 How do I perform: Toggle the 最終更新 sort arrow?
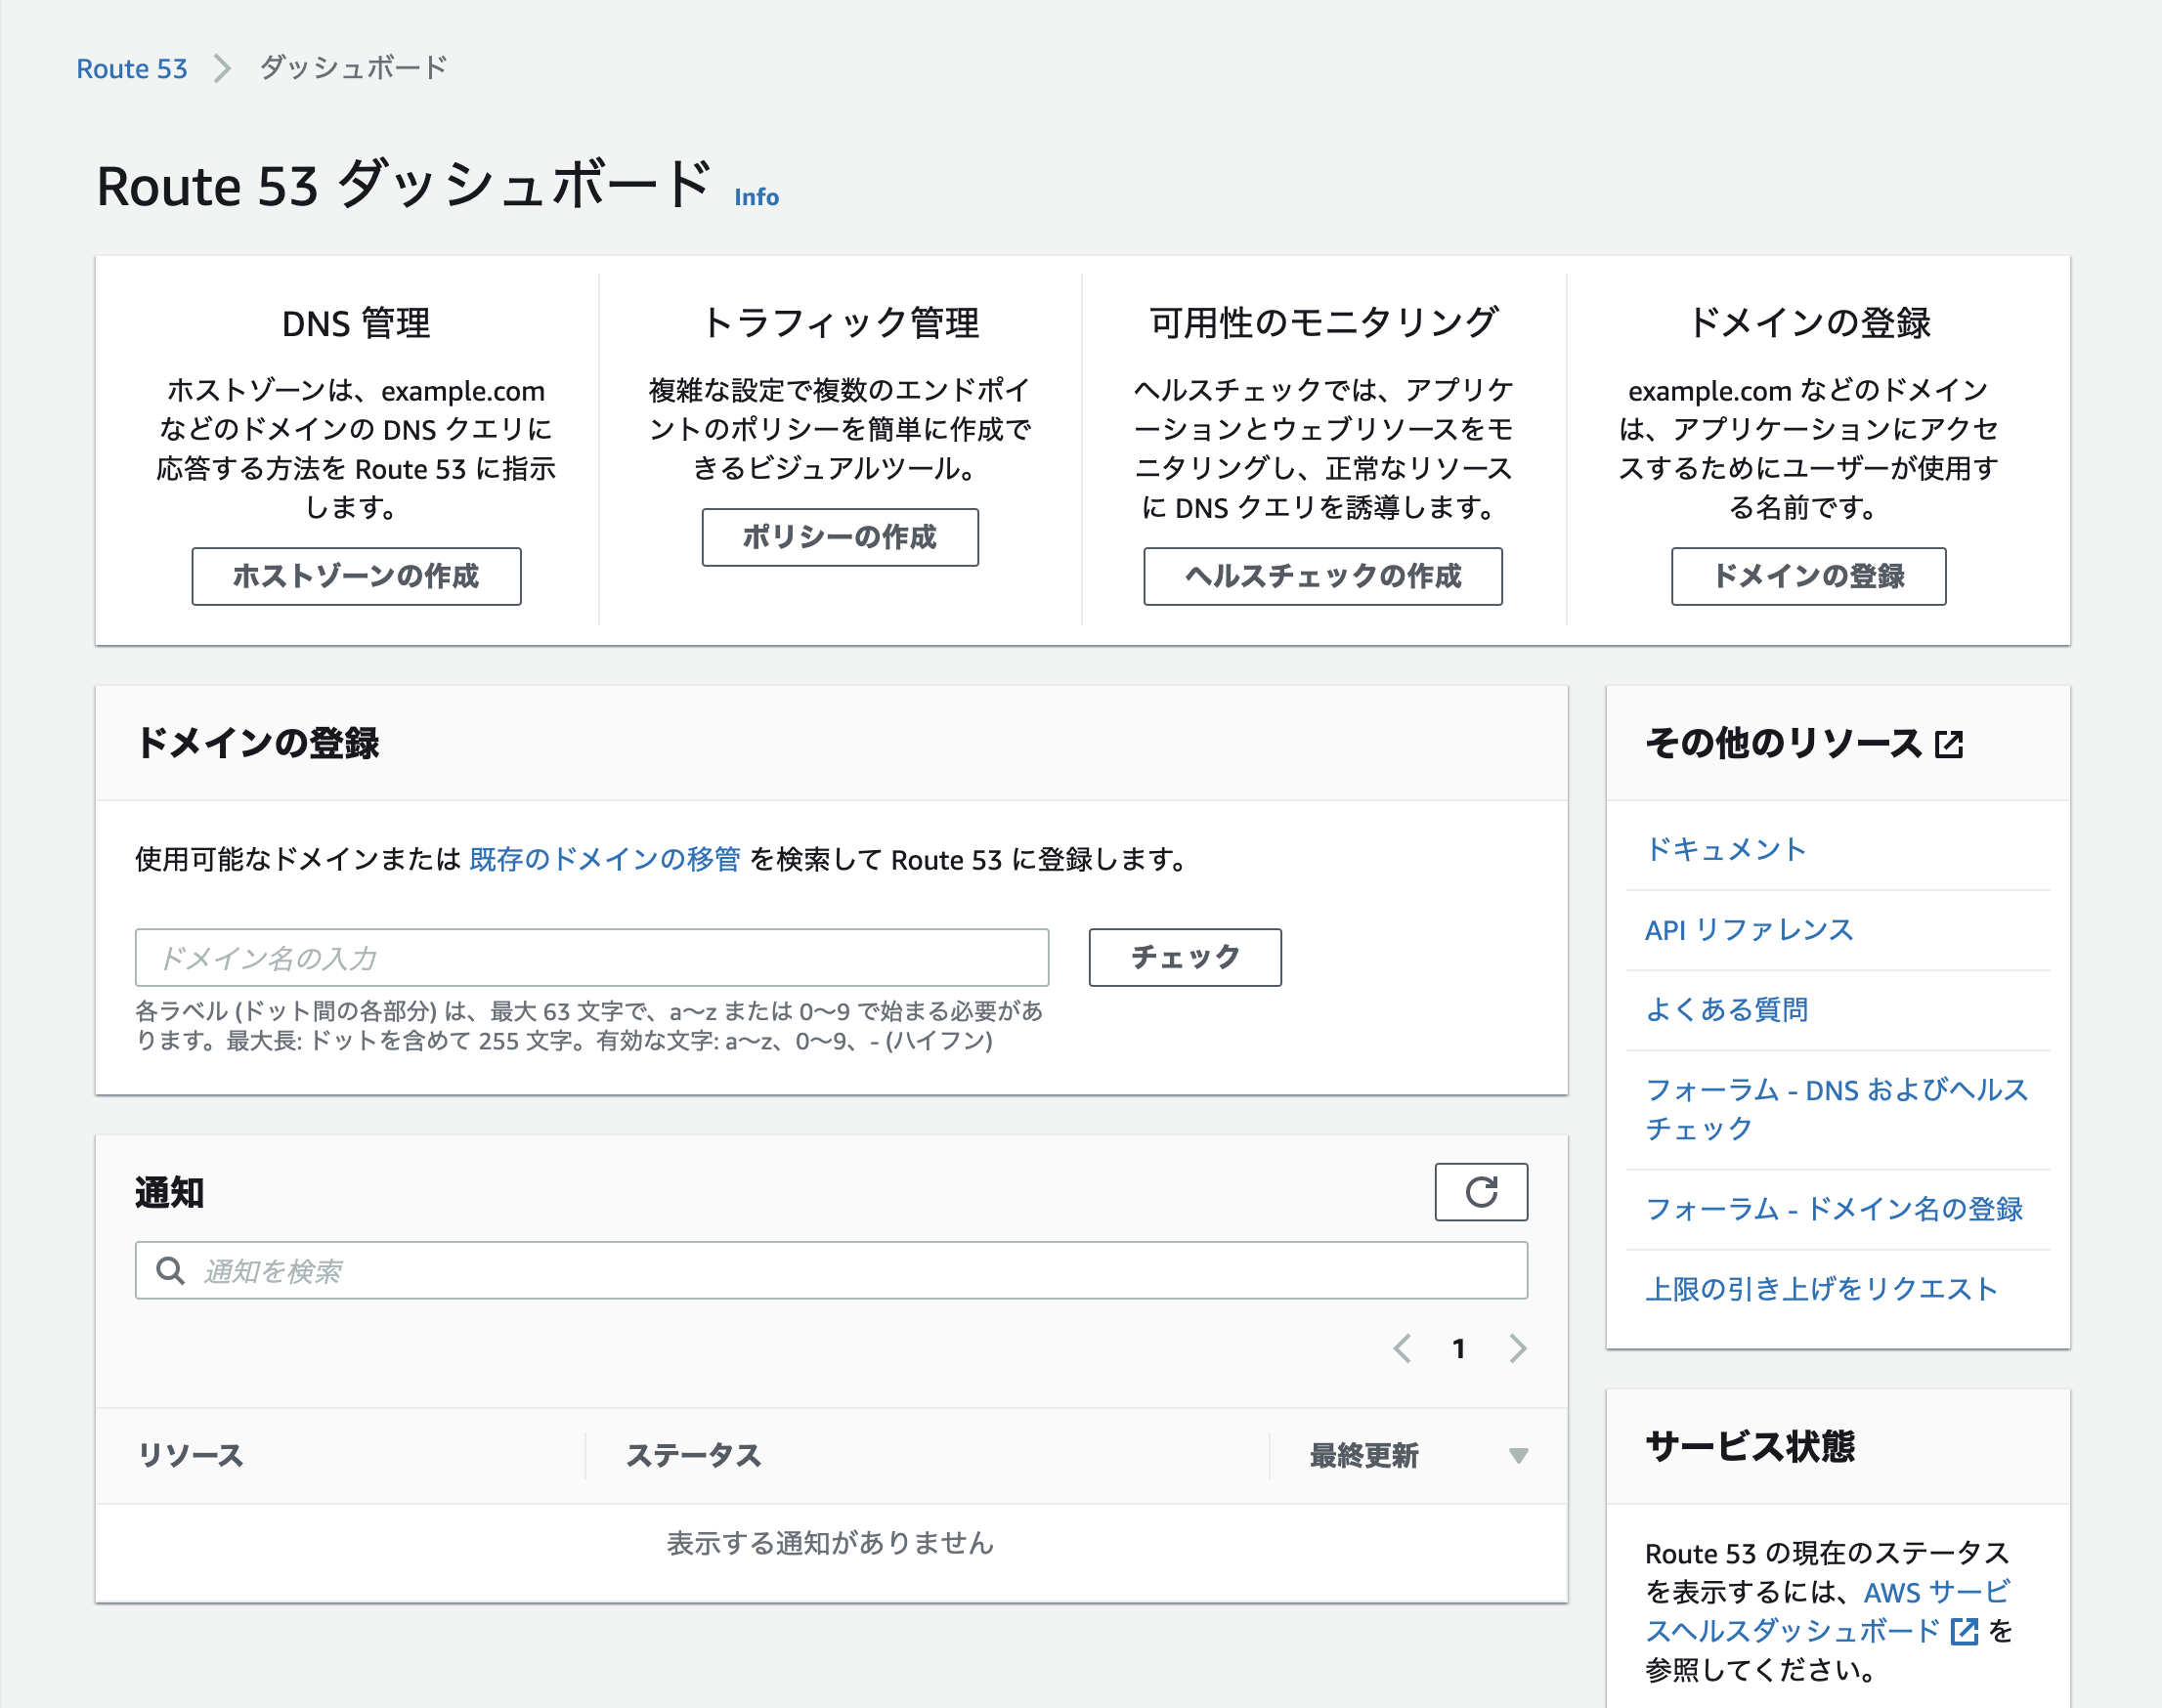point(1518,1457)
